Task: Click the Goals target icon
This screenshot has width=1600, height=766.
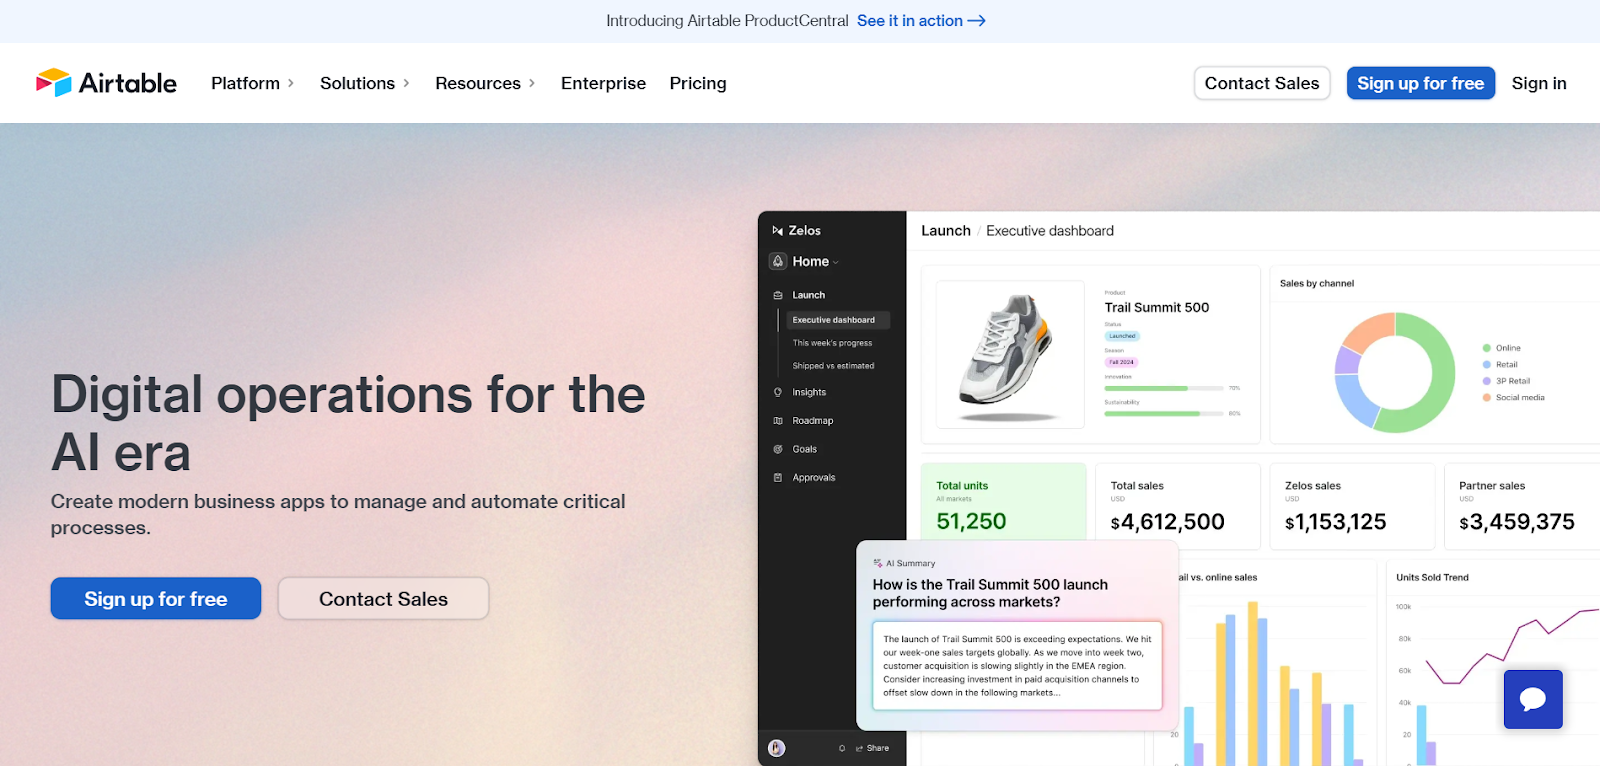Action: [778, 449]
